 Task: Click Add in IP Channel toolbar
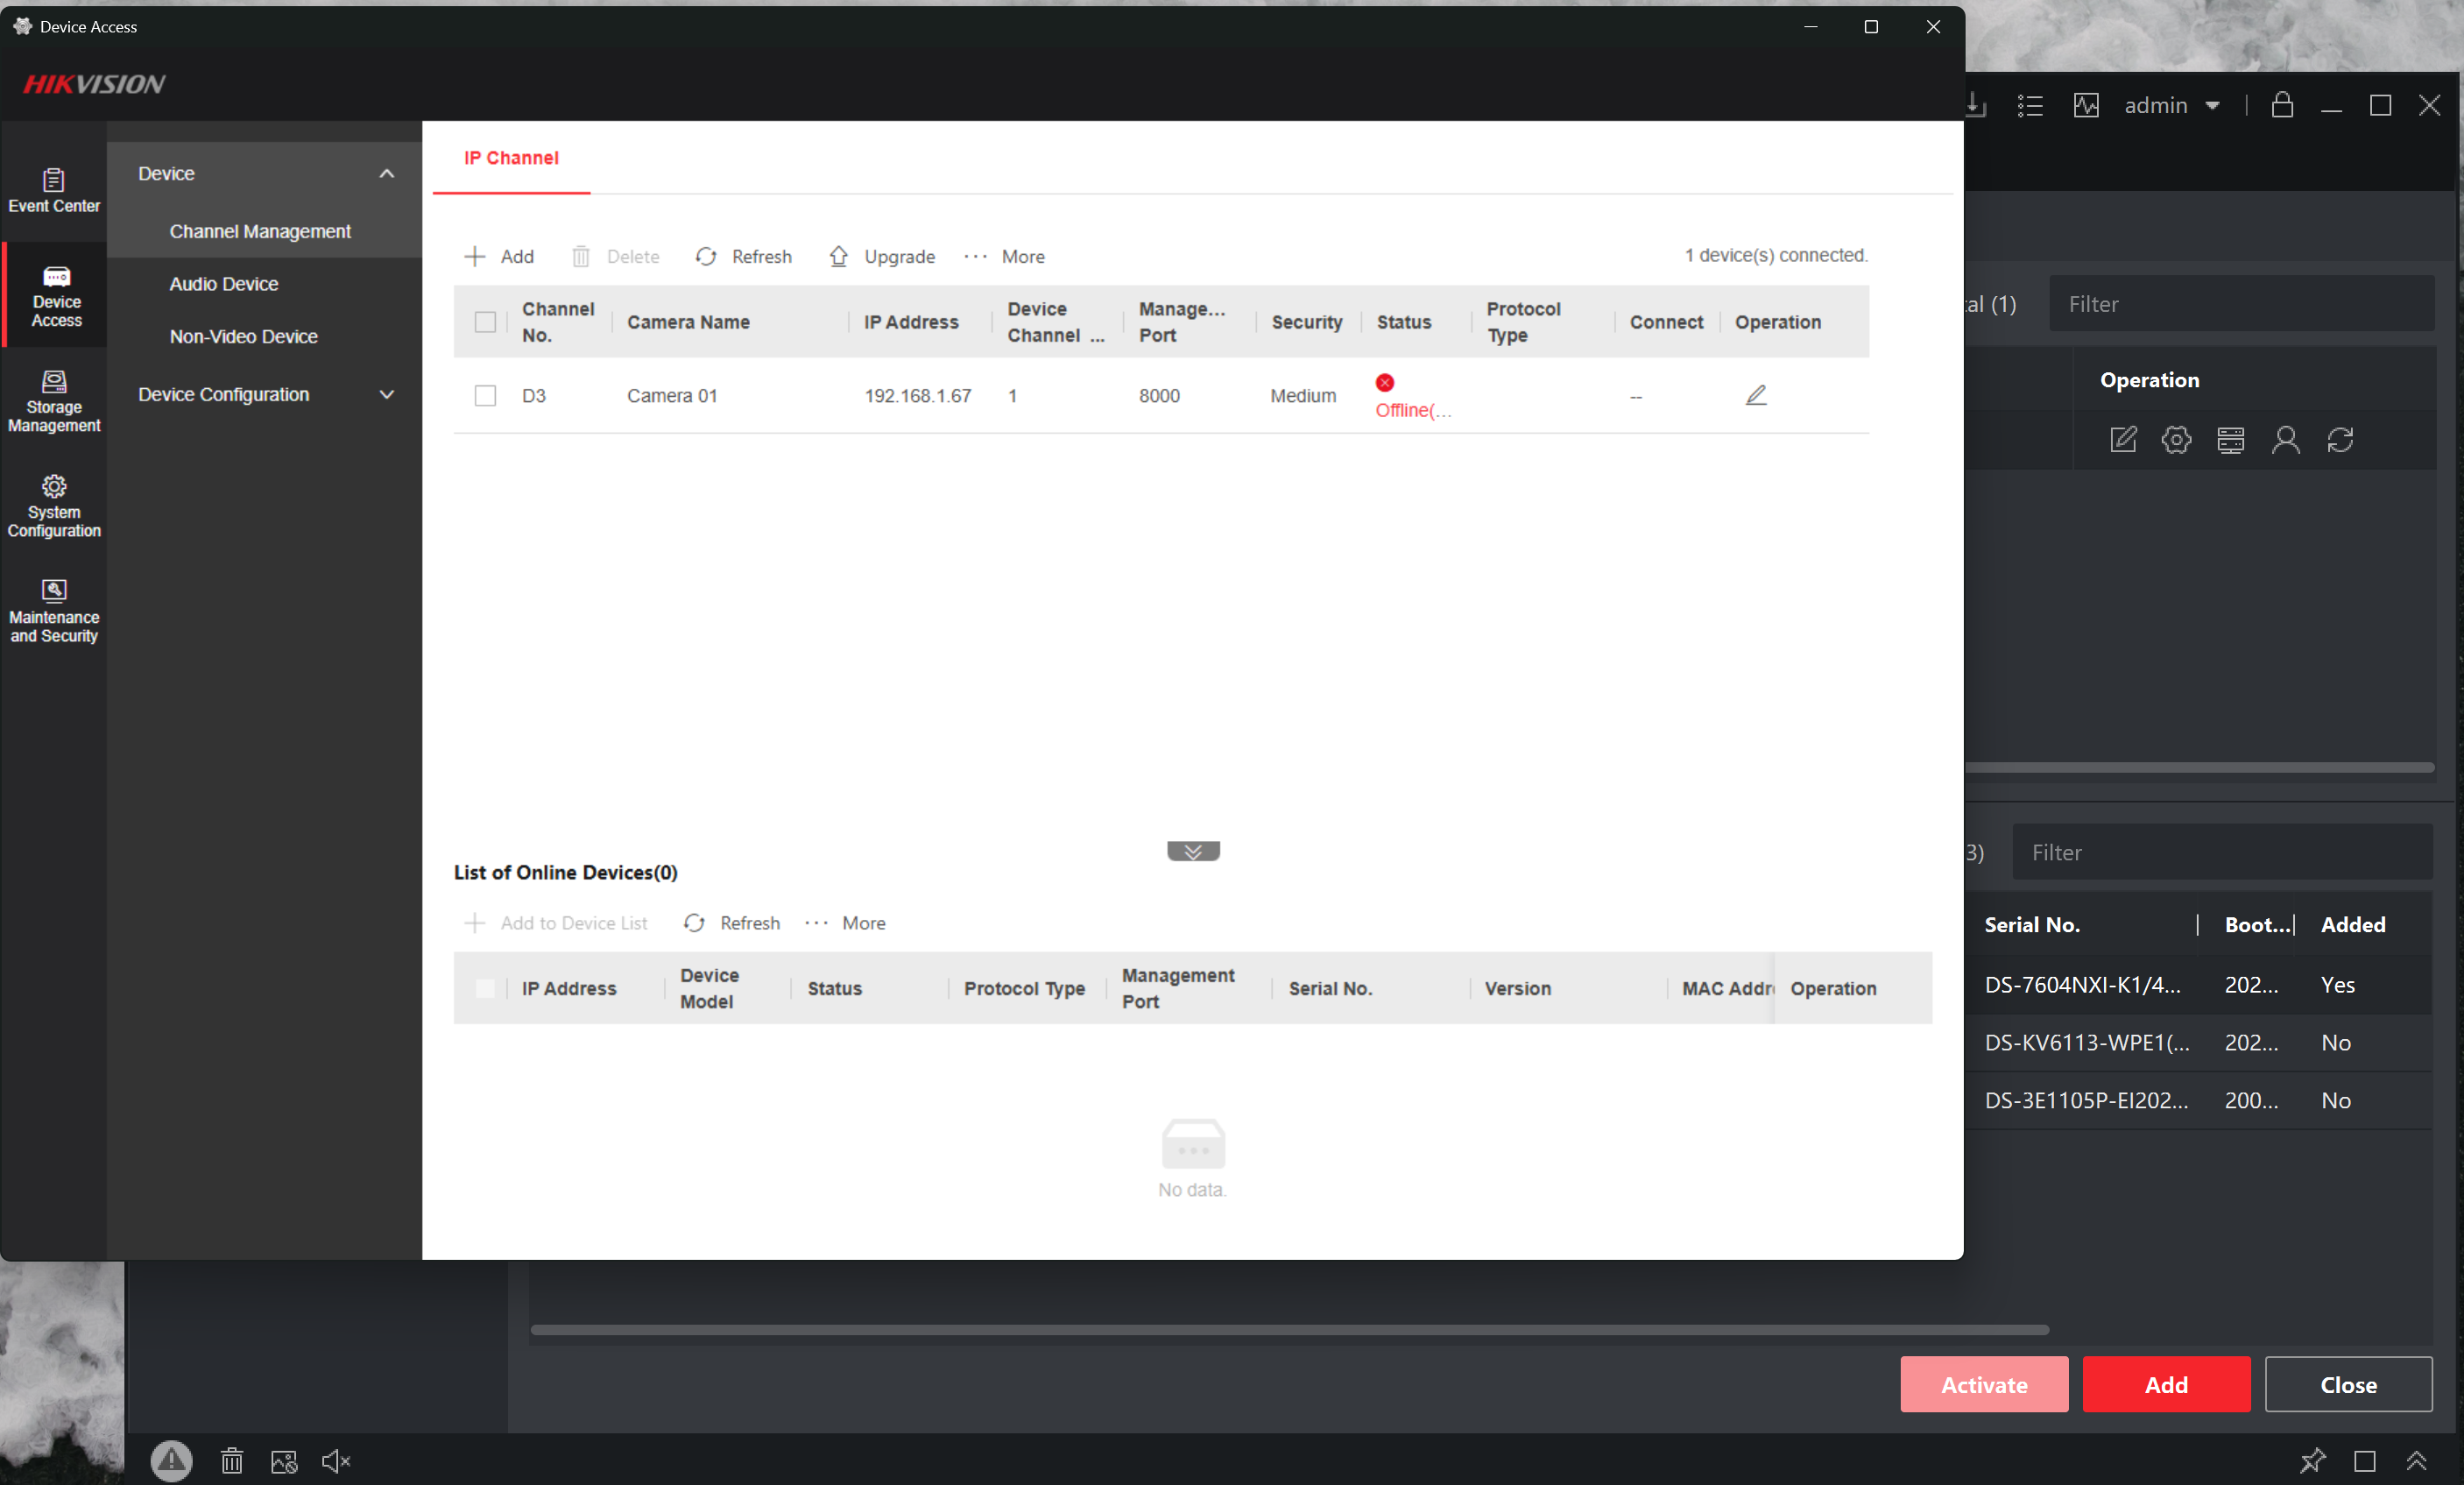click(x=499, y=256)
